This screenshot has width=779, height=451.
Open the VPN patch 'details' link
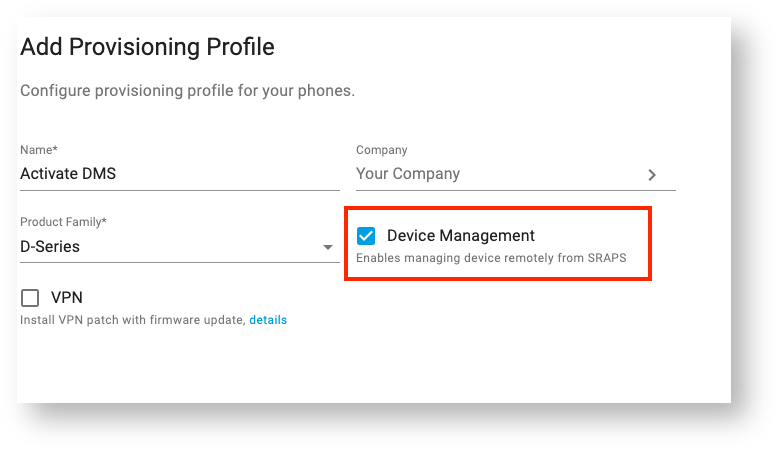click(268, 320)
